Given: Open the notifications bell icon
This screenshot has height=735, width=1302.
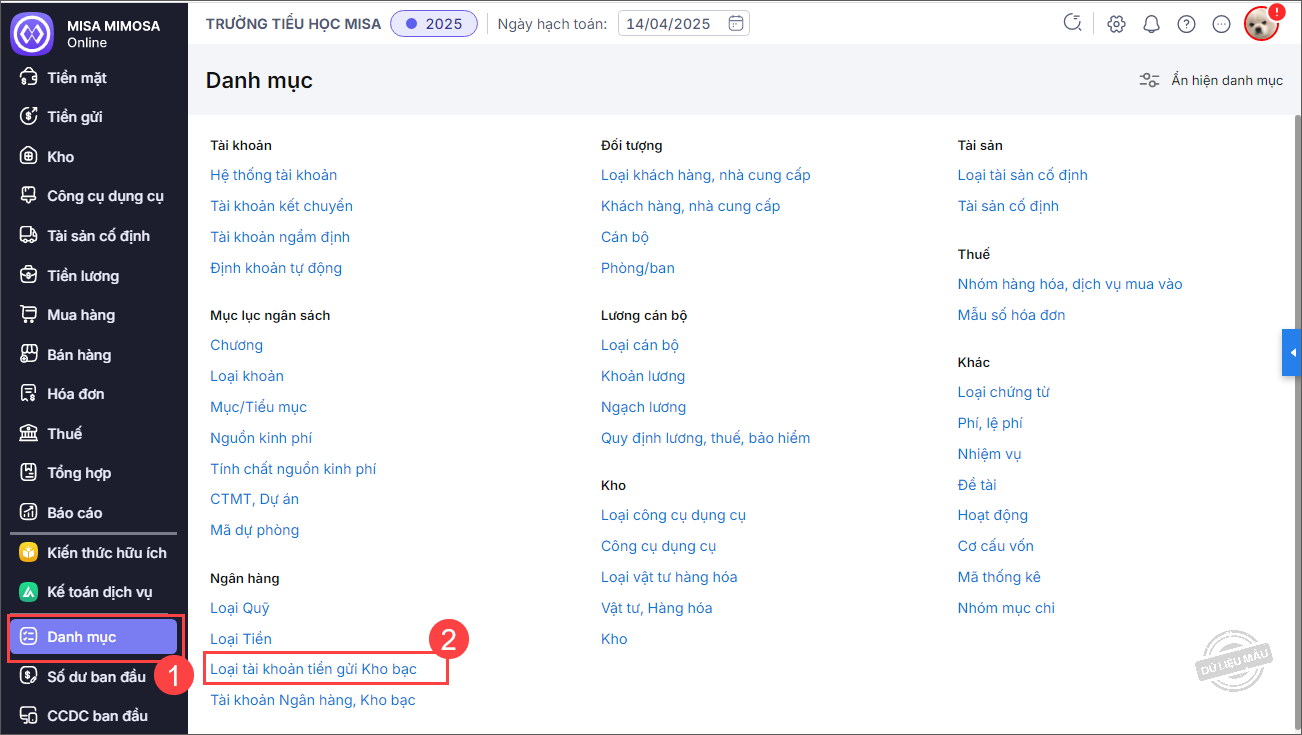Looking at the screenshot, I should coord(1151,24).
